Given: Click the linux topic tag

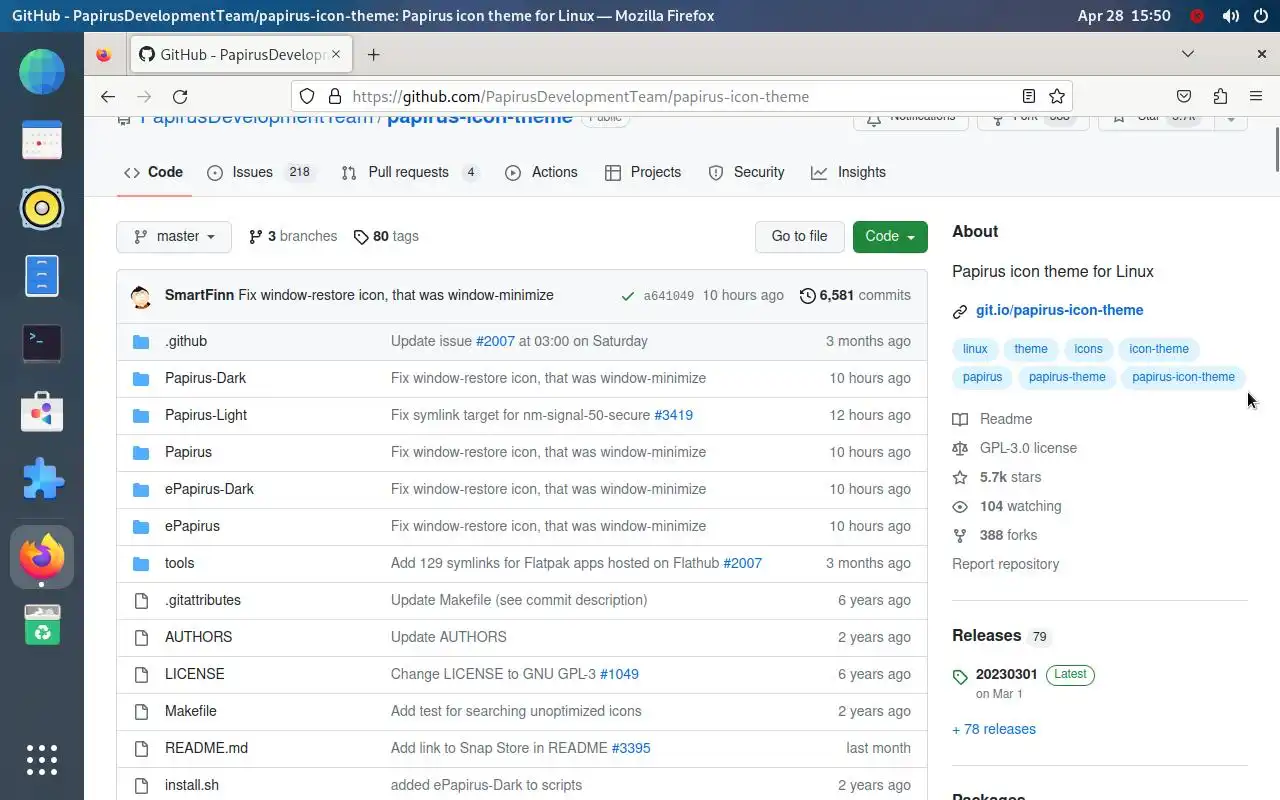Looking at the screenshot, I should pyautogui.click(x=975, y=350).
